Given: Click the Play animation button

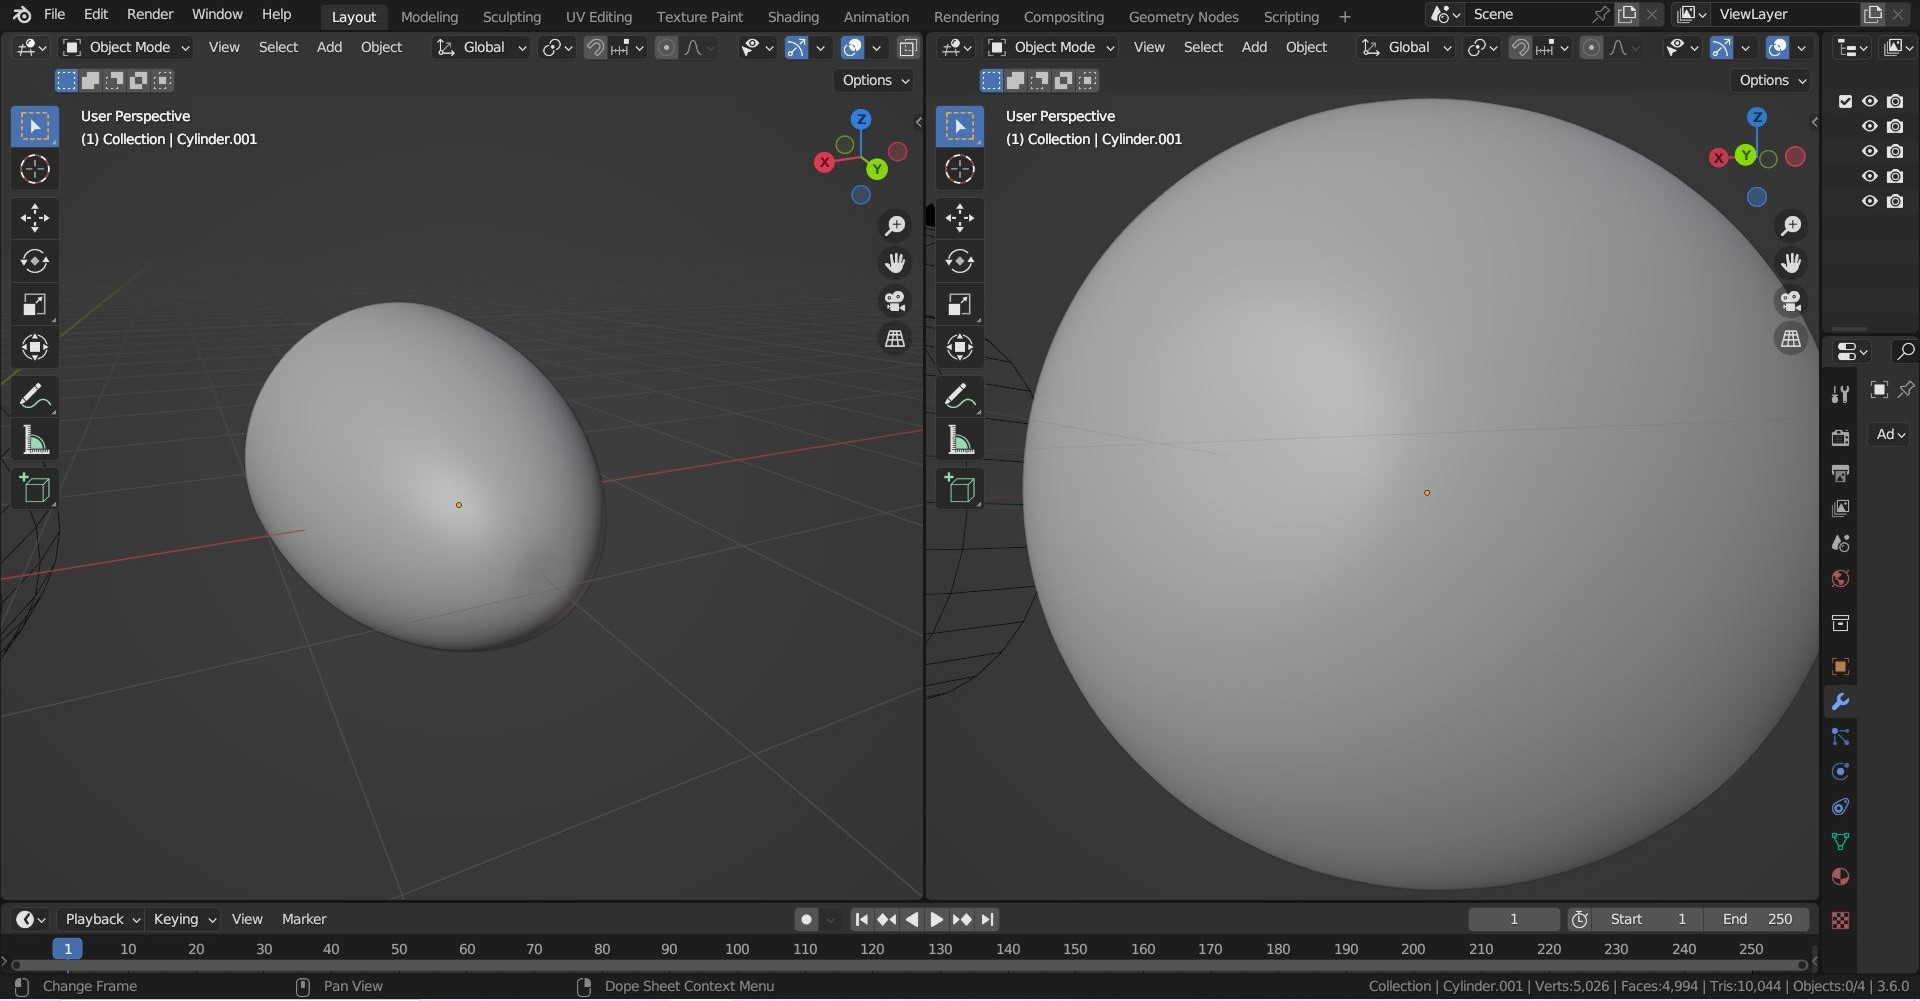Looking at the screenshot, I should (x=936, y=919).
